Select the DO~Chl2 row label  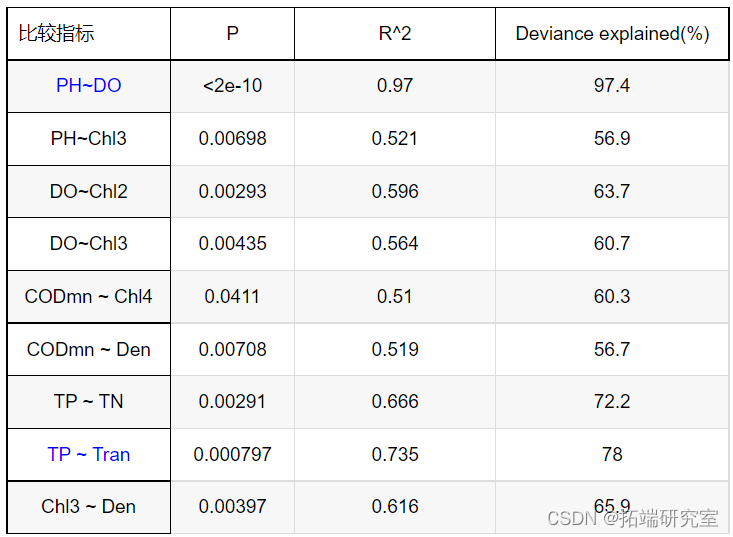(x=88, y=191)
